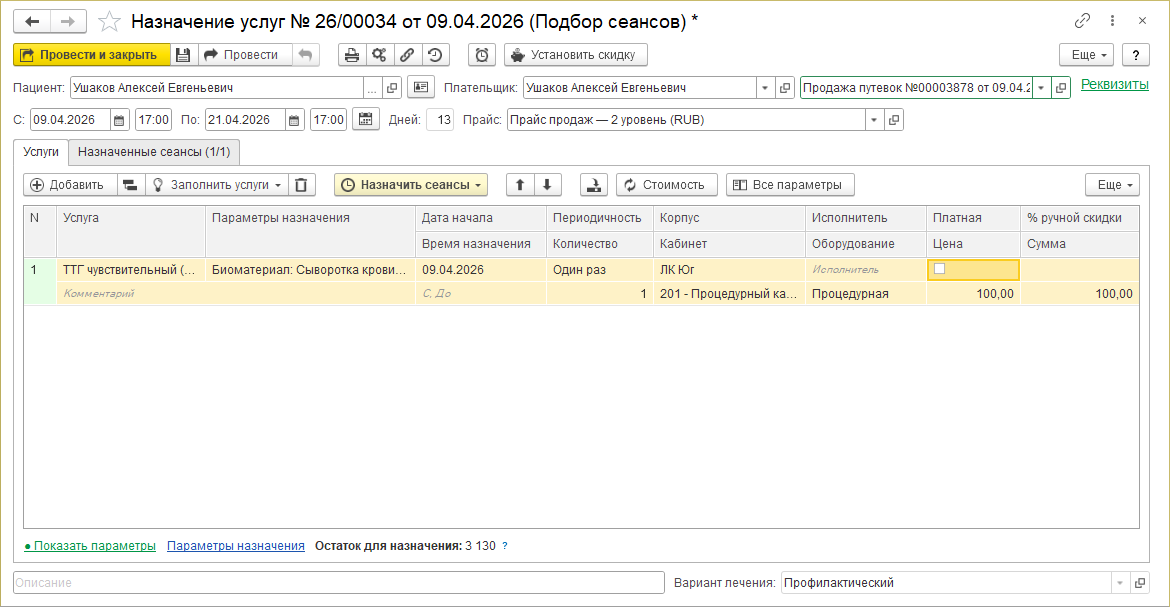Image resolution: width=1170 pixels, height=607 pixels.
Task: Open Параметры назначения link
Action: [236, 546]
